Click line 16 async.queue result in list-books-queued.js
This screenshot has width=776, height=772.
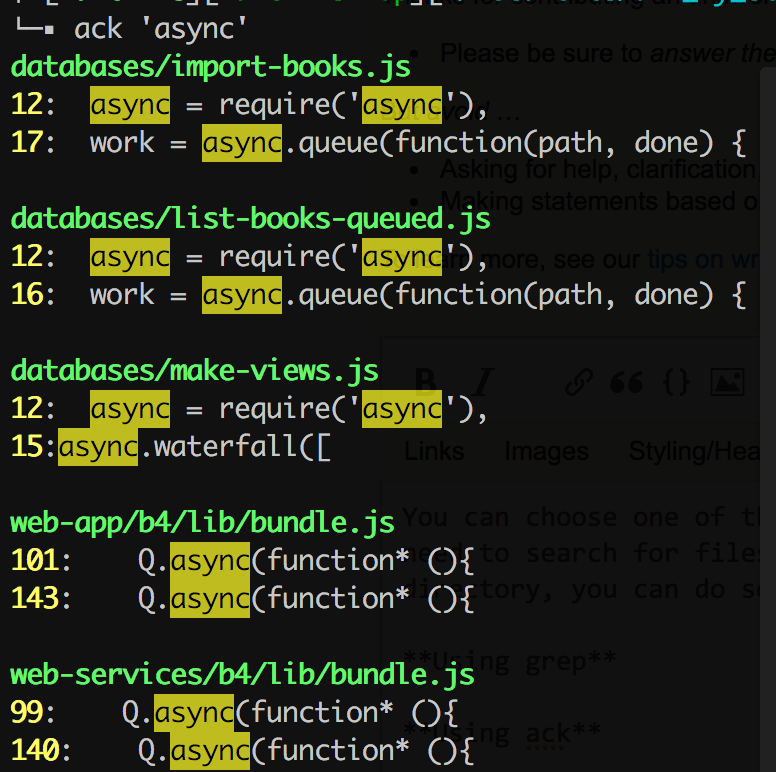pyautogui.click(x=379, y=295)
